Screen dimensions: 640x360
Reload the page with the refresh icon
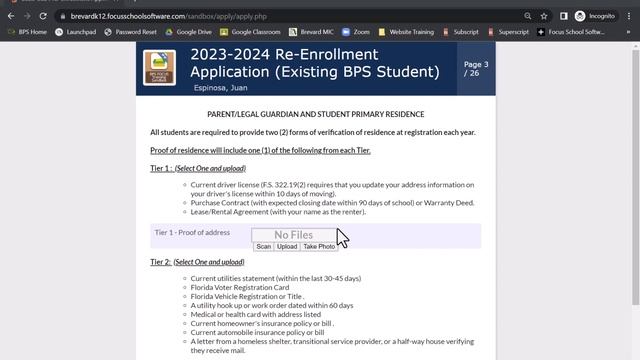pos(43,16)
